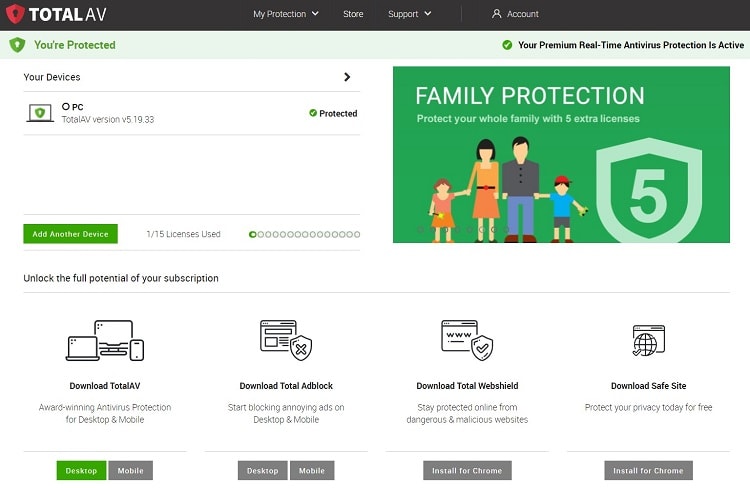Click the green You're Protected shield icon
Image resolution: width=750 pixels, height=488 pixels.
(x=17, y=45)
